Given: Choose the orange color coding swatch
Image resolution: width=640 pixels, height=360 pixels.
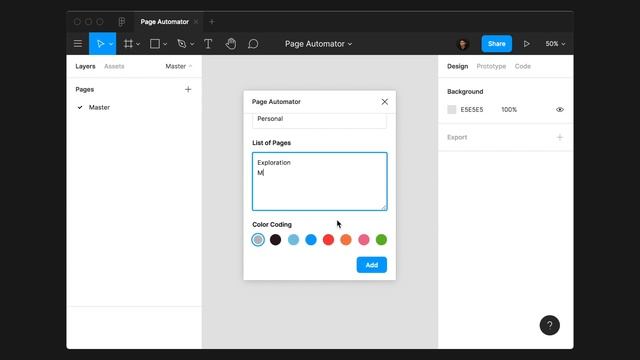Looking at the screenshot, I should coord(346,240).
